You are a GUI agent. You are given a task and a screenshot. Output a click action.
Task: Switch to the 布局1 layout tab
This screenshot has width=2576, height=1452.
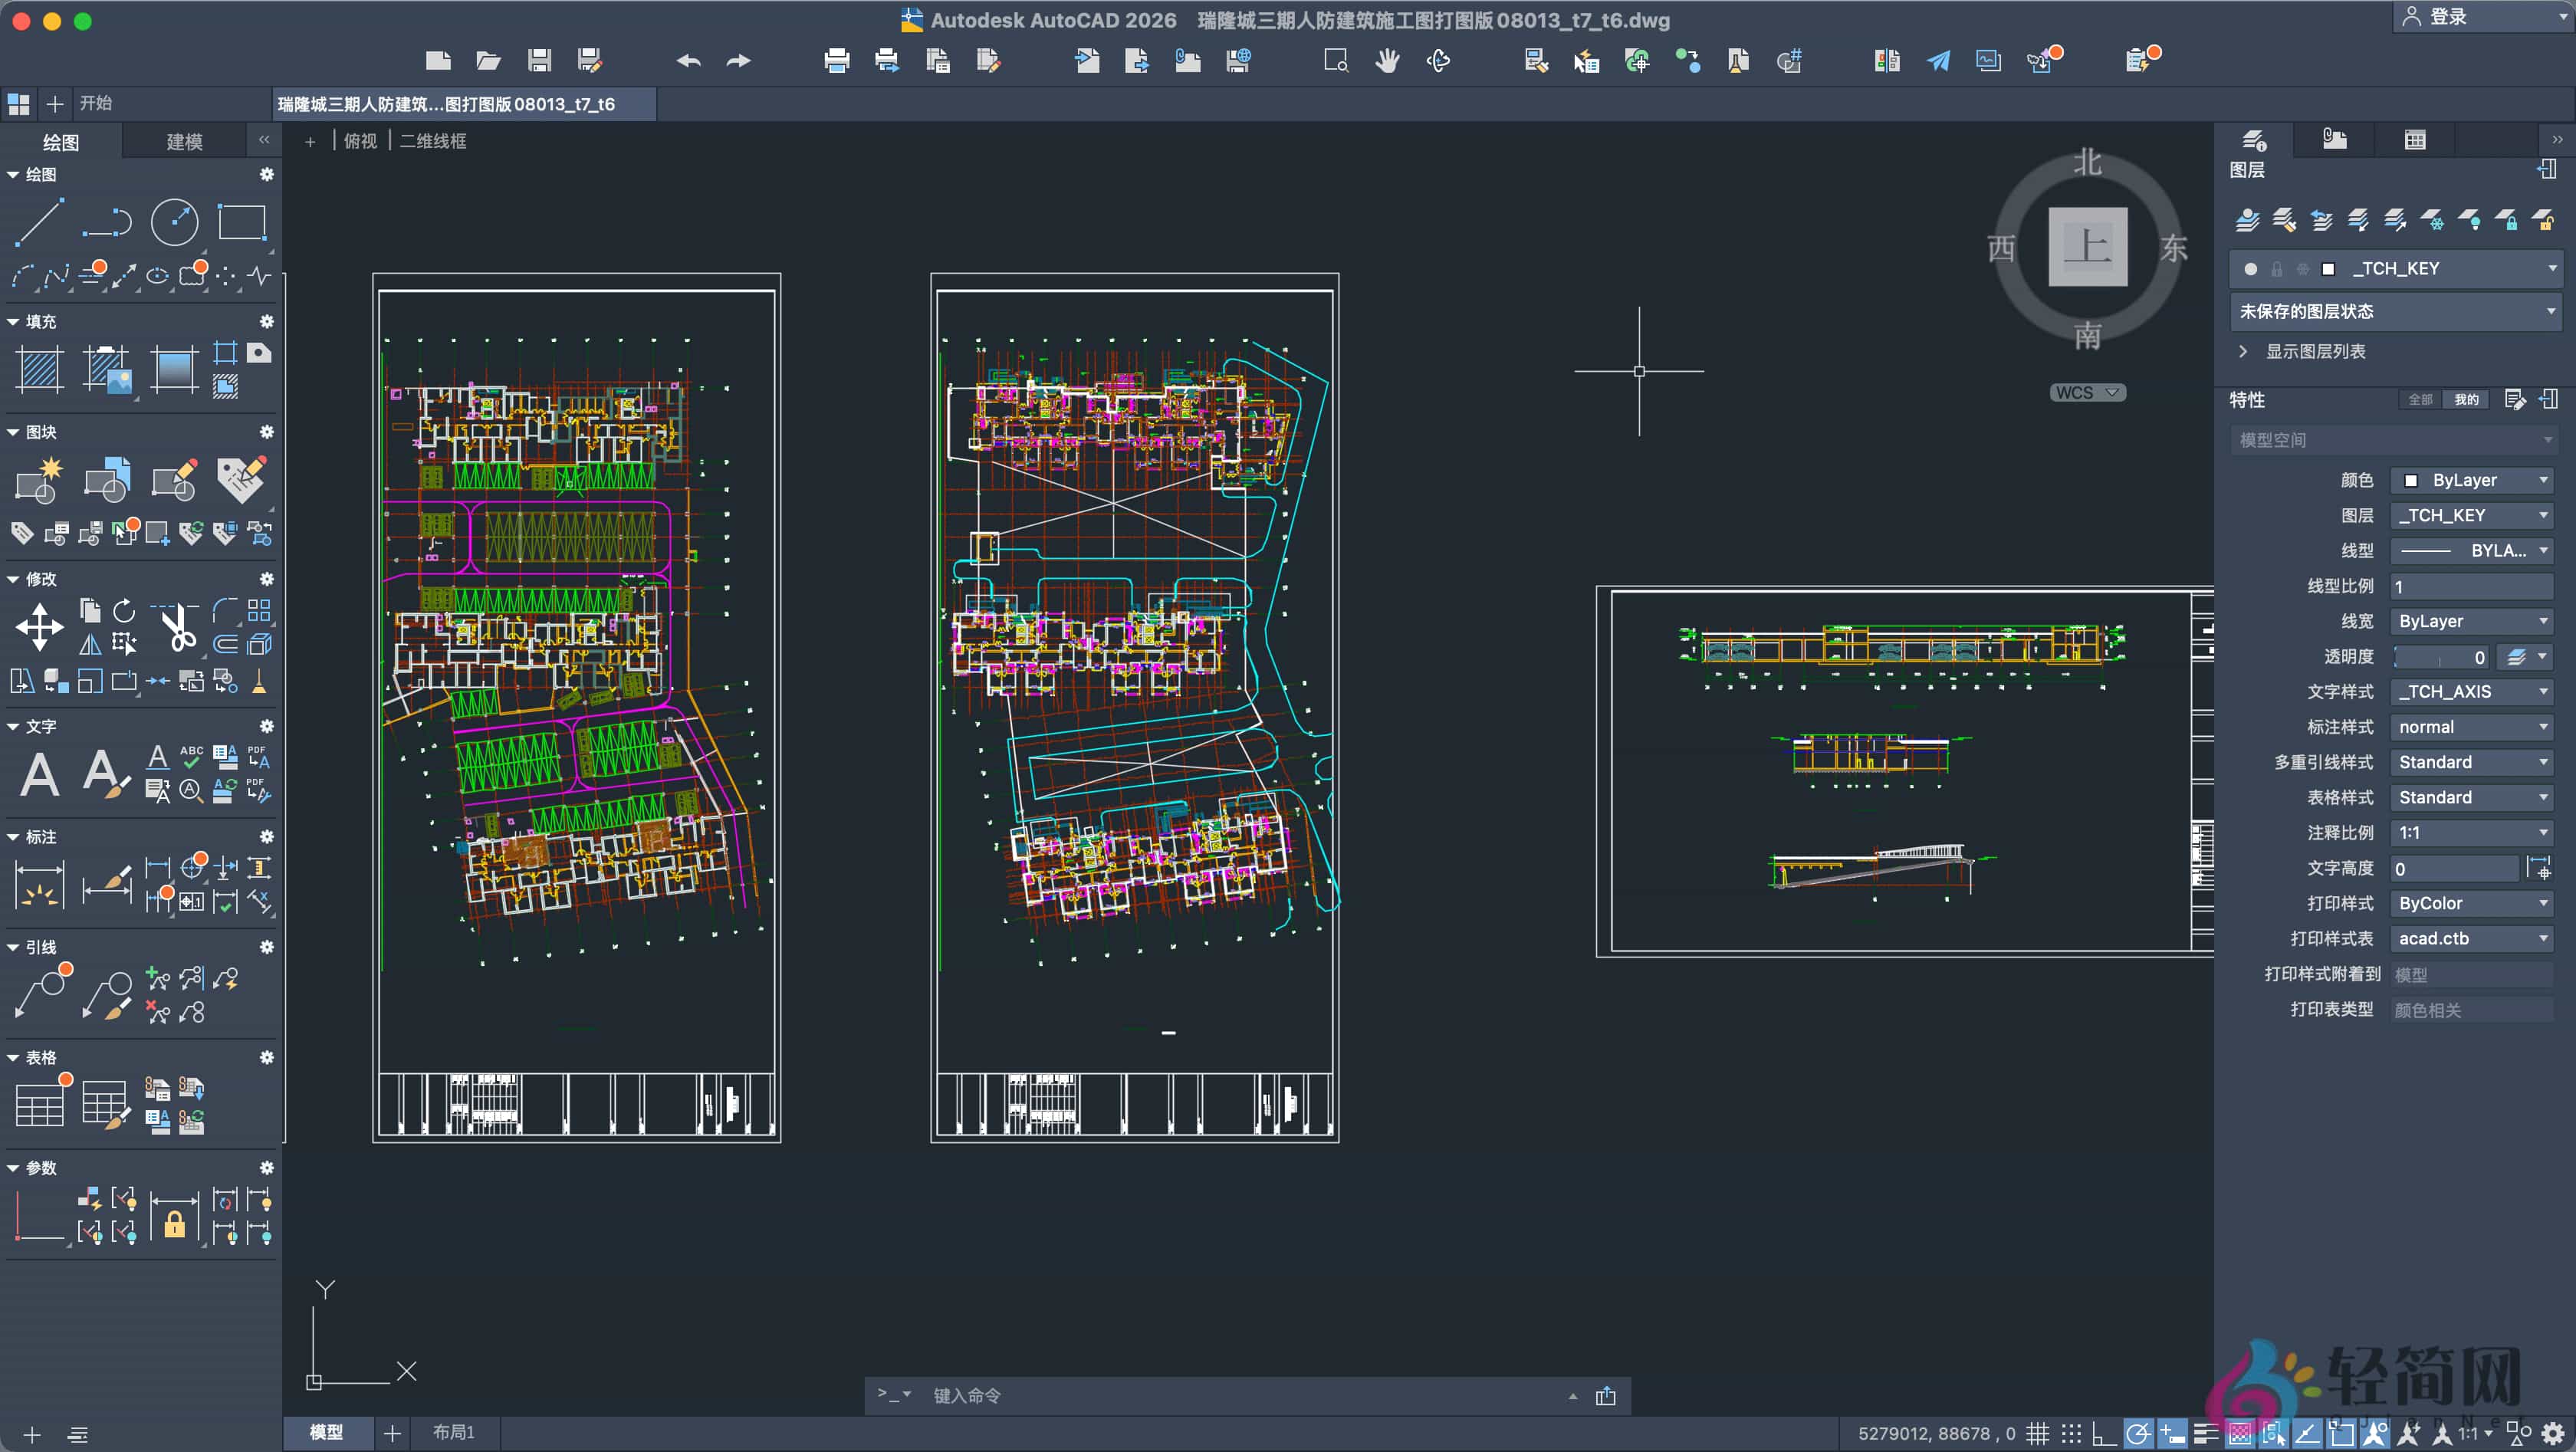(453, 1432)
